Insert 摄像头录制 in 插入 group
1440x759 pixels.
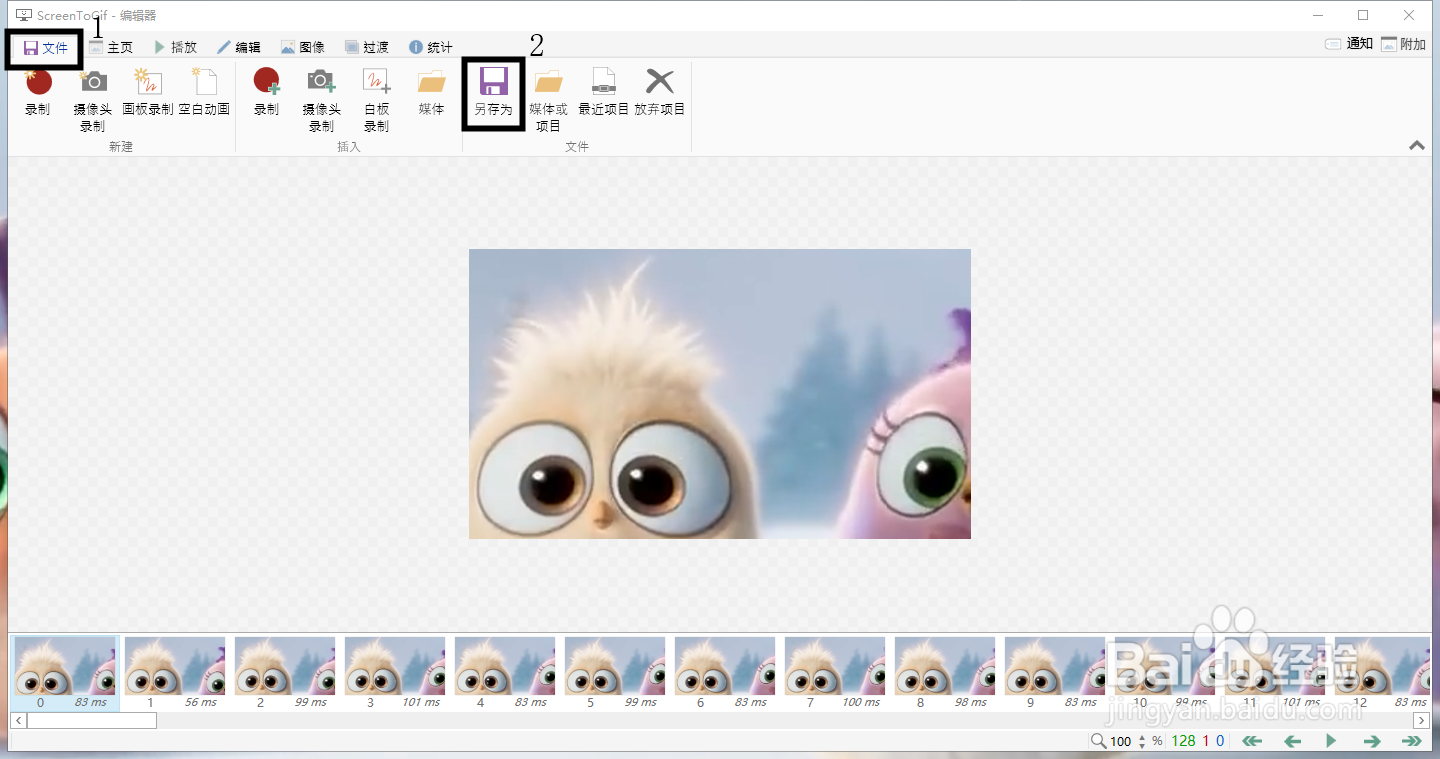321,100
